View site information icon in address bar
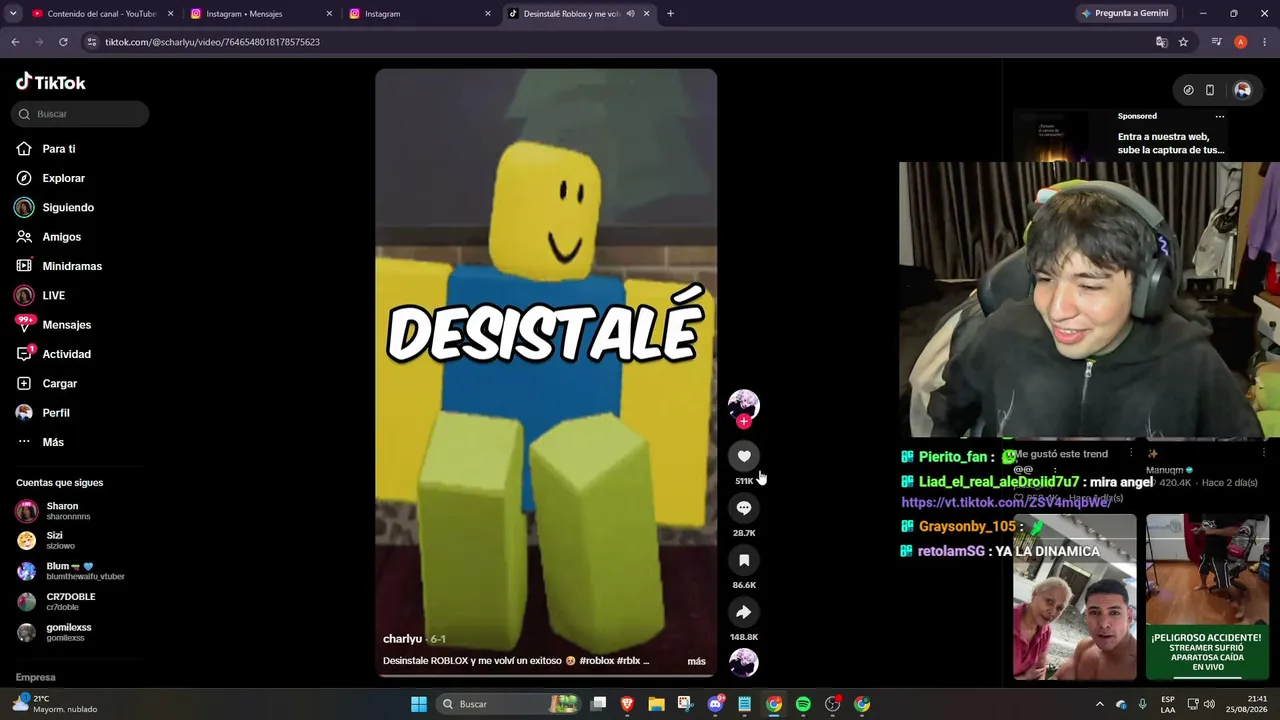Viewport: 1280px width, 720px height. (92, 42)
